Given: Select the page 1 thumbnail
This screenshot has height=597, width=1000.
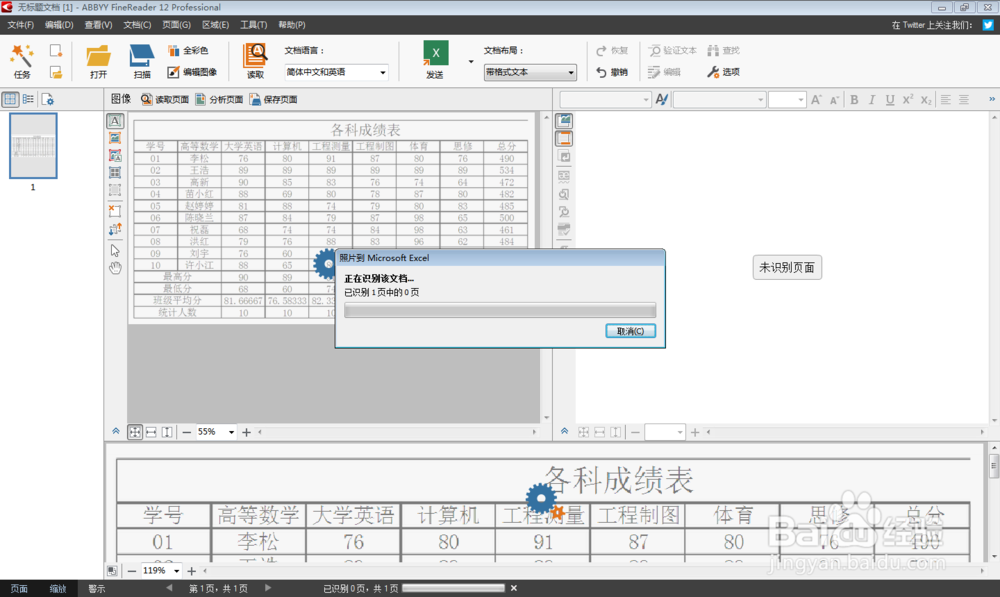Looking at the screenshot, I should point(33,146).
